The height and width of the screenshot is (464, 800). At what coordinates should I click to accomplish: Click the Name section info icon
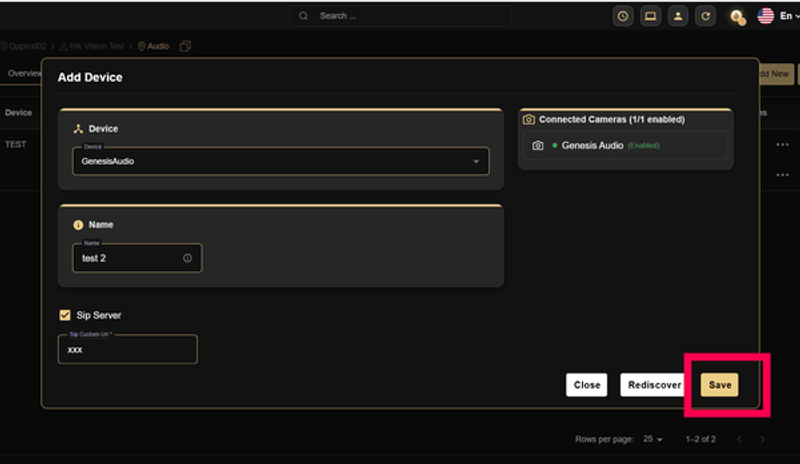[78, 225]
